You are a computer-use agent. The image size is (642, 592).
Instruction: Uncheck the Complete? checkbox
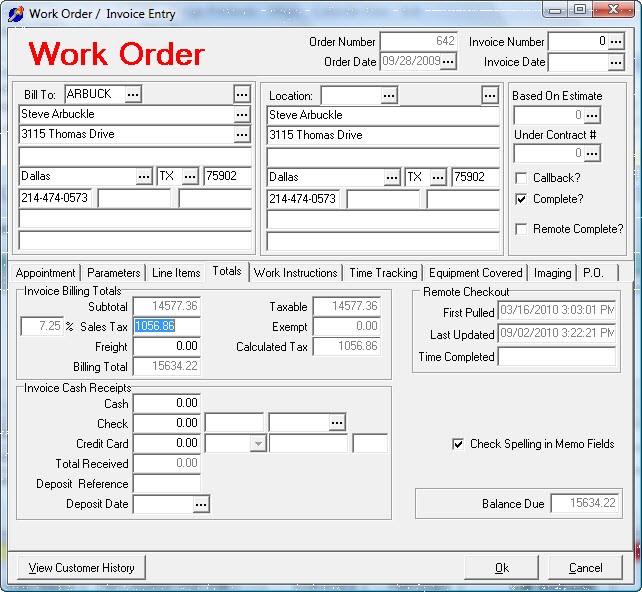point(521,199)
